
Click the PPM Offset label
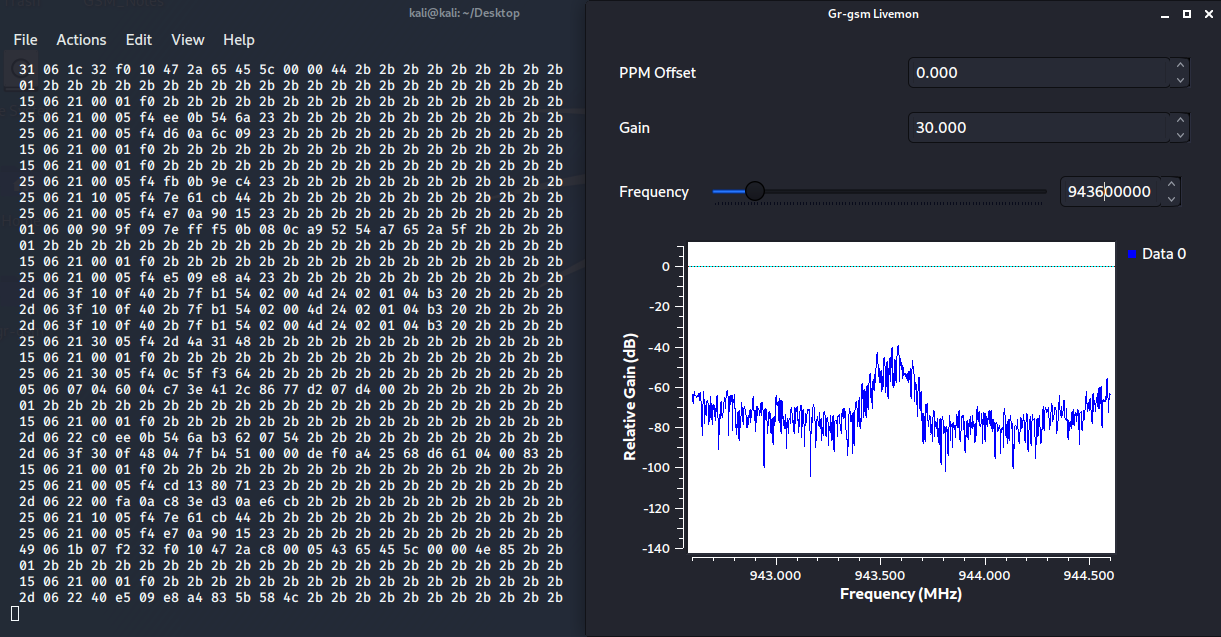tap(657, 73)
